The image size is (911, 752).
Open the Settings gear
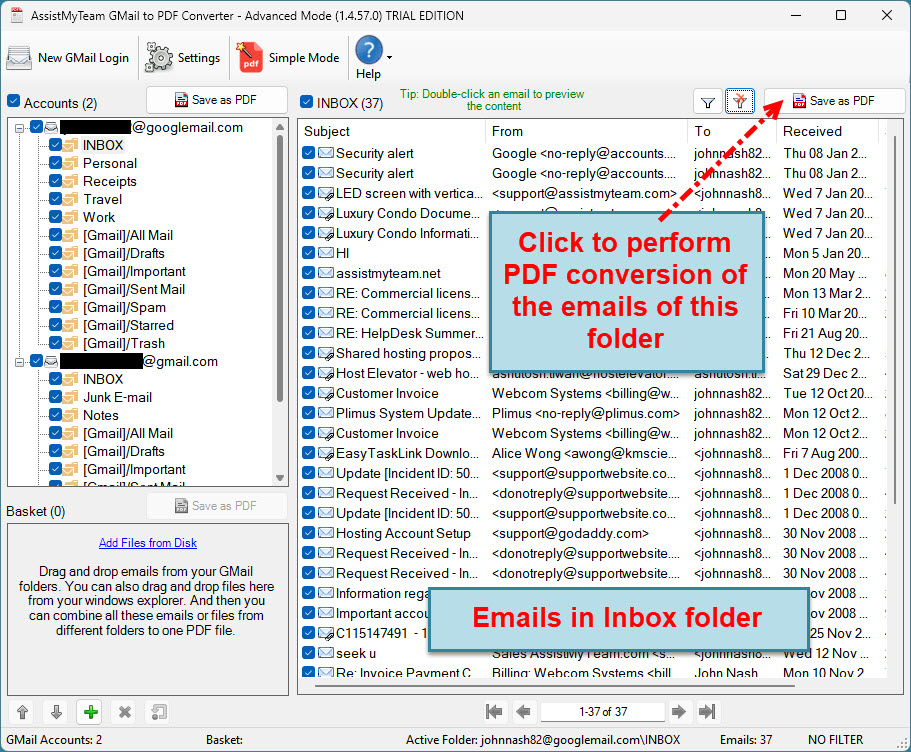click(x=158, y=57)
